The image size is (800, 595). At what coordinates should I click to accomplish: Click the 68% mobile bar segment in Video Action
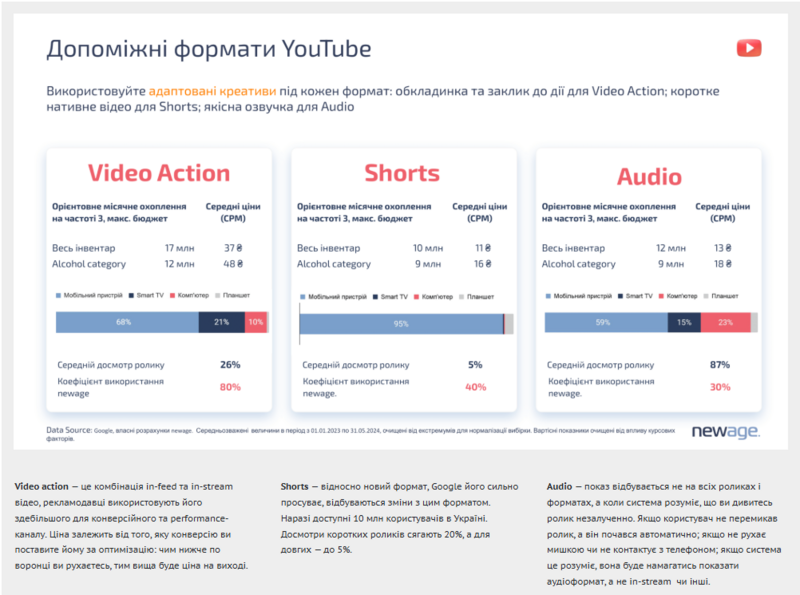click(127, 322)
